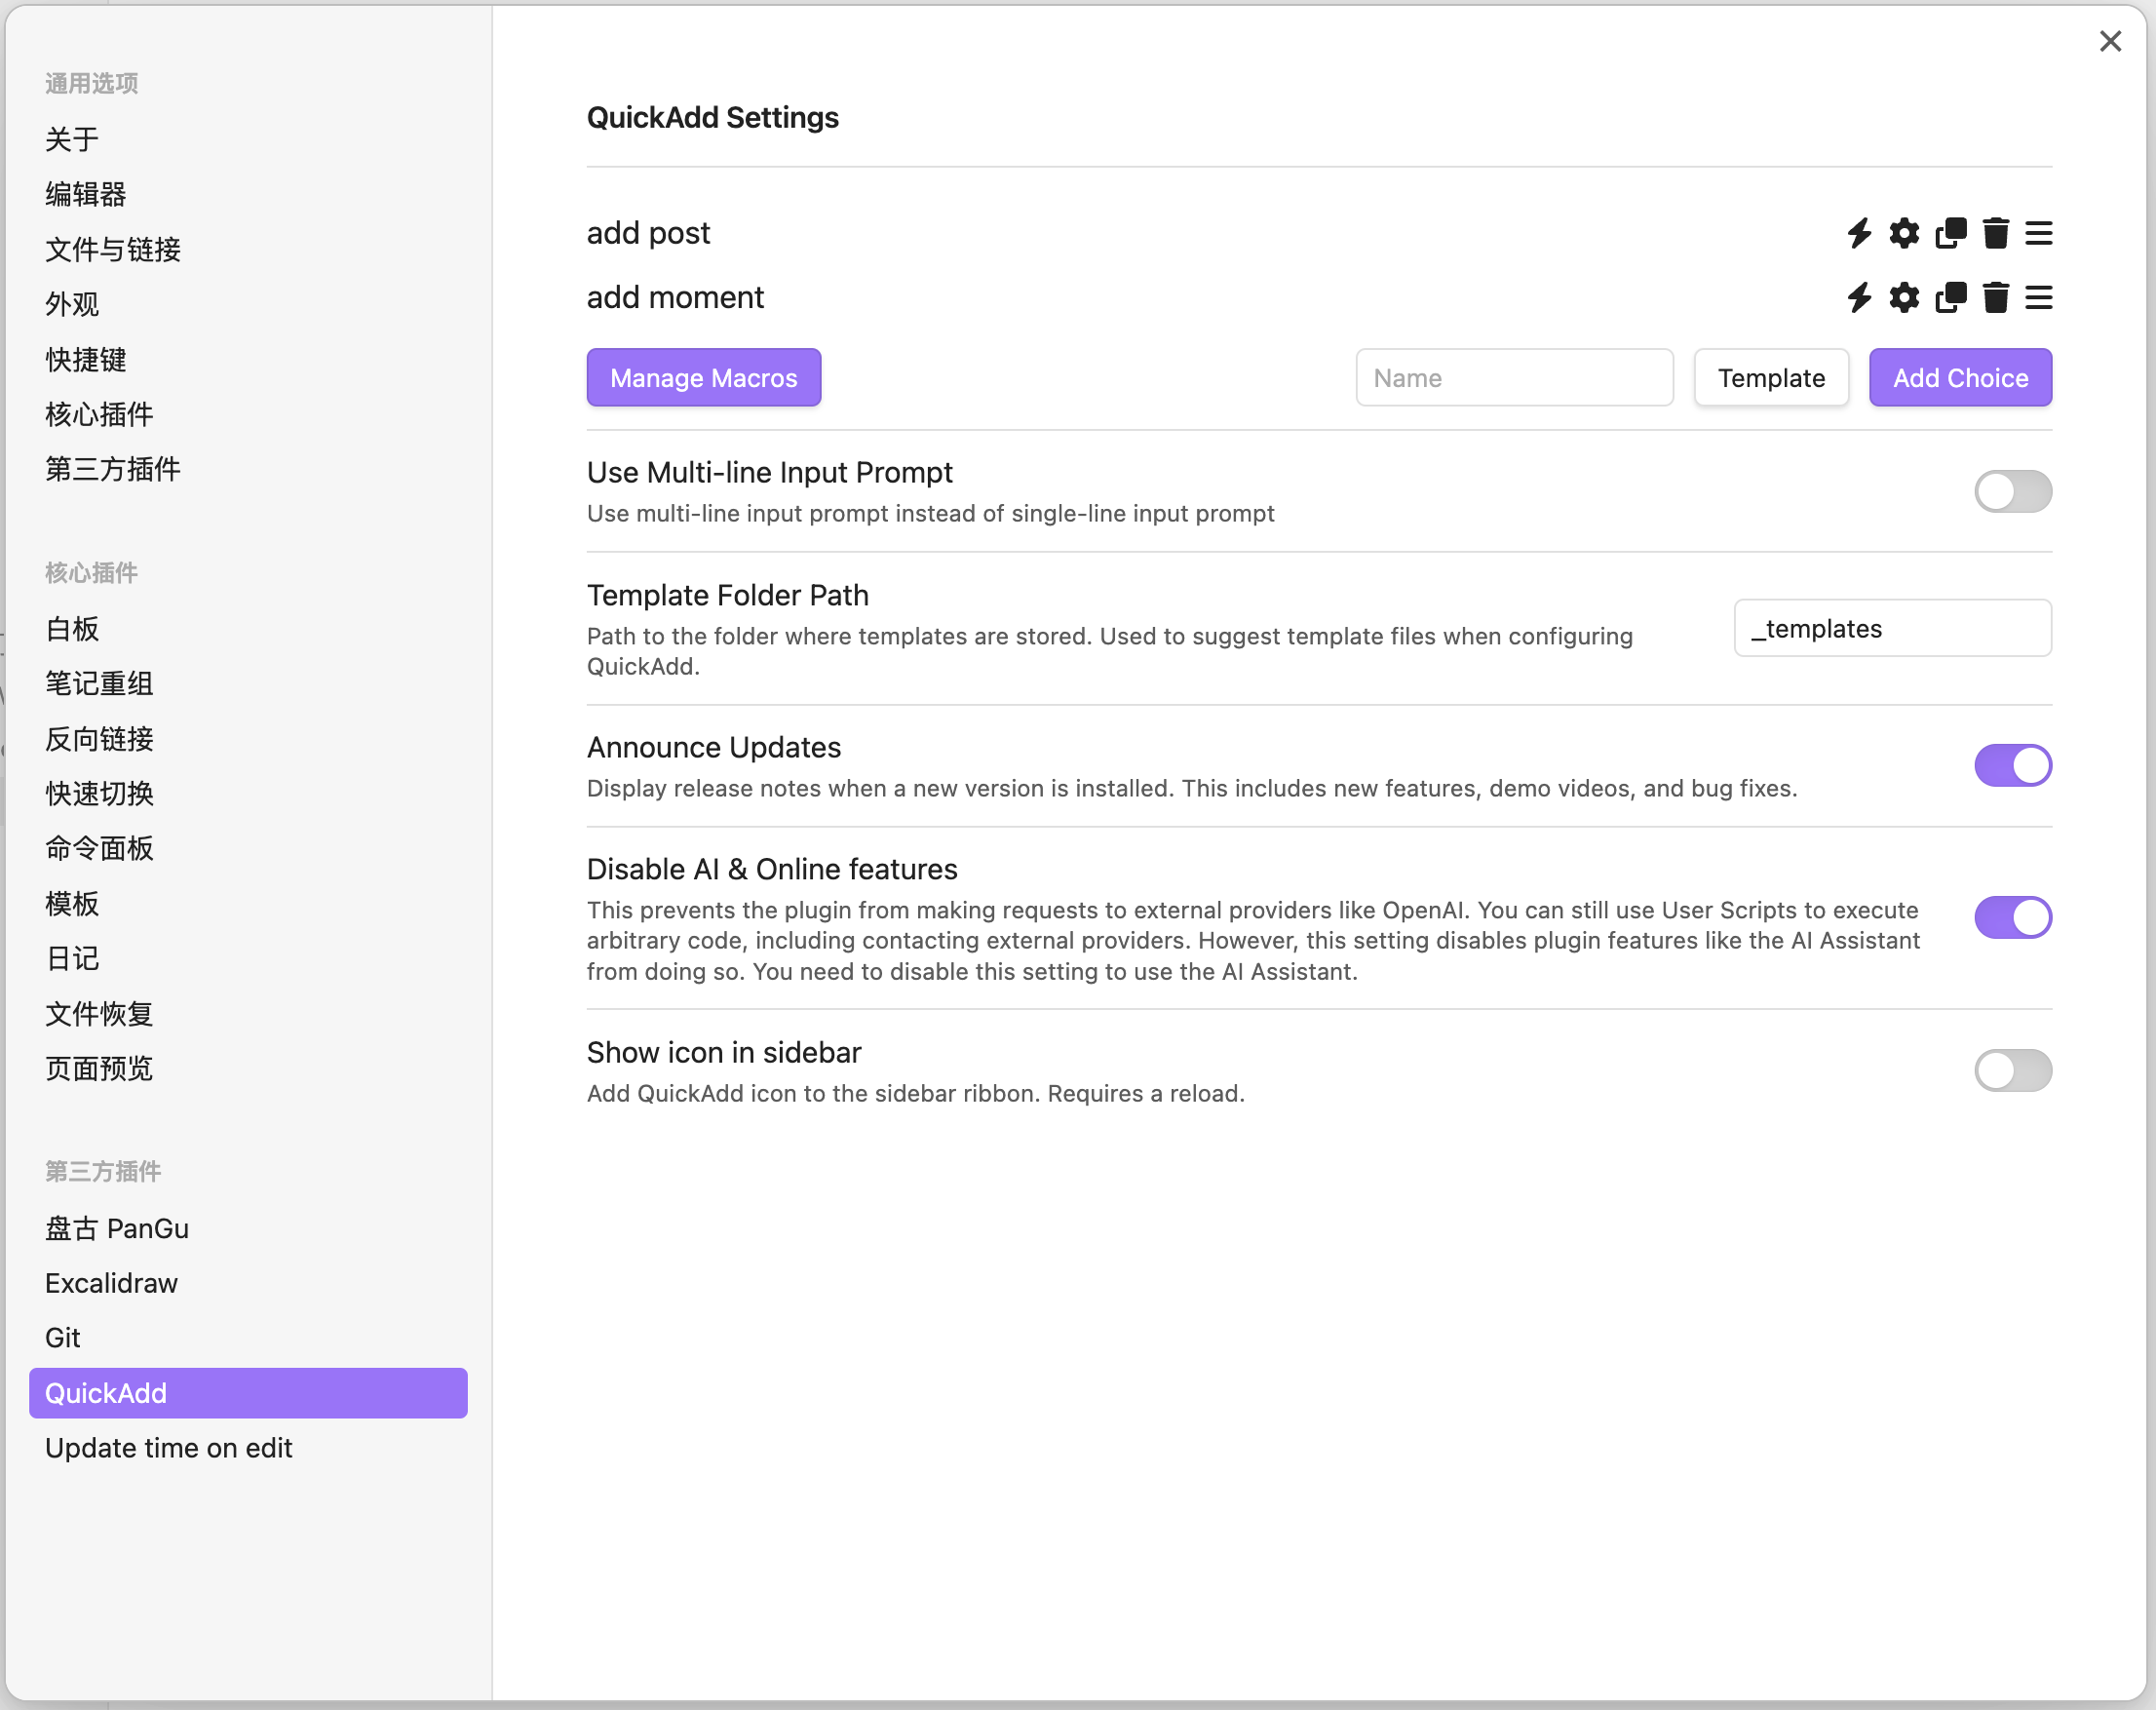Delete the add post choice
2156x1710 pixels.
click(x=1995, y=233)
